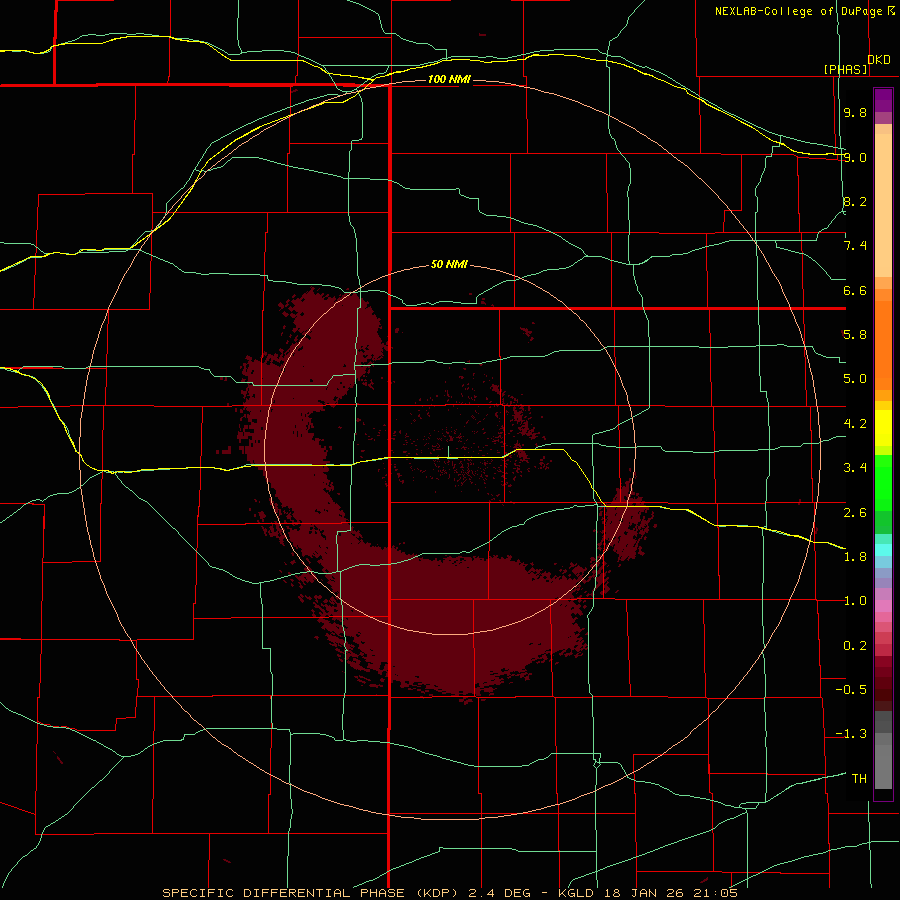Click the 9.8 color scale value
The height and width of the screenshot is (900, 900).
855,112
